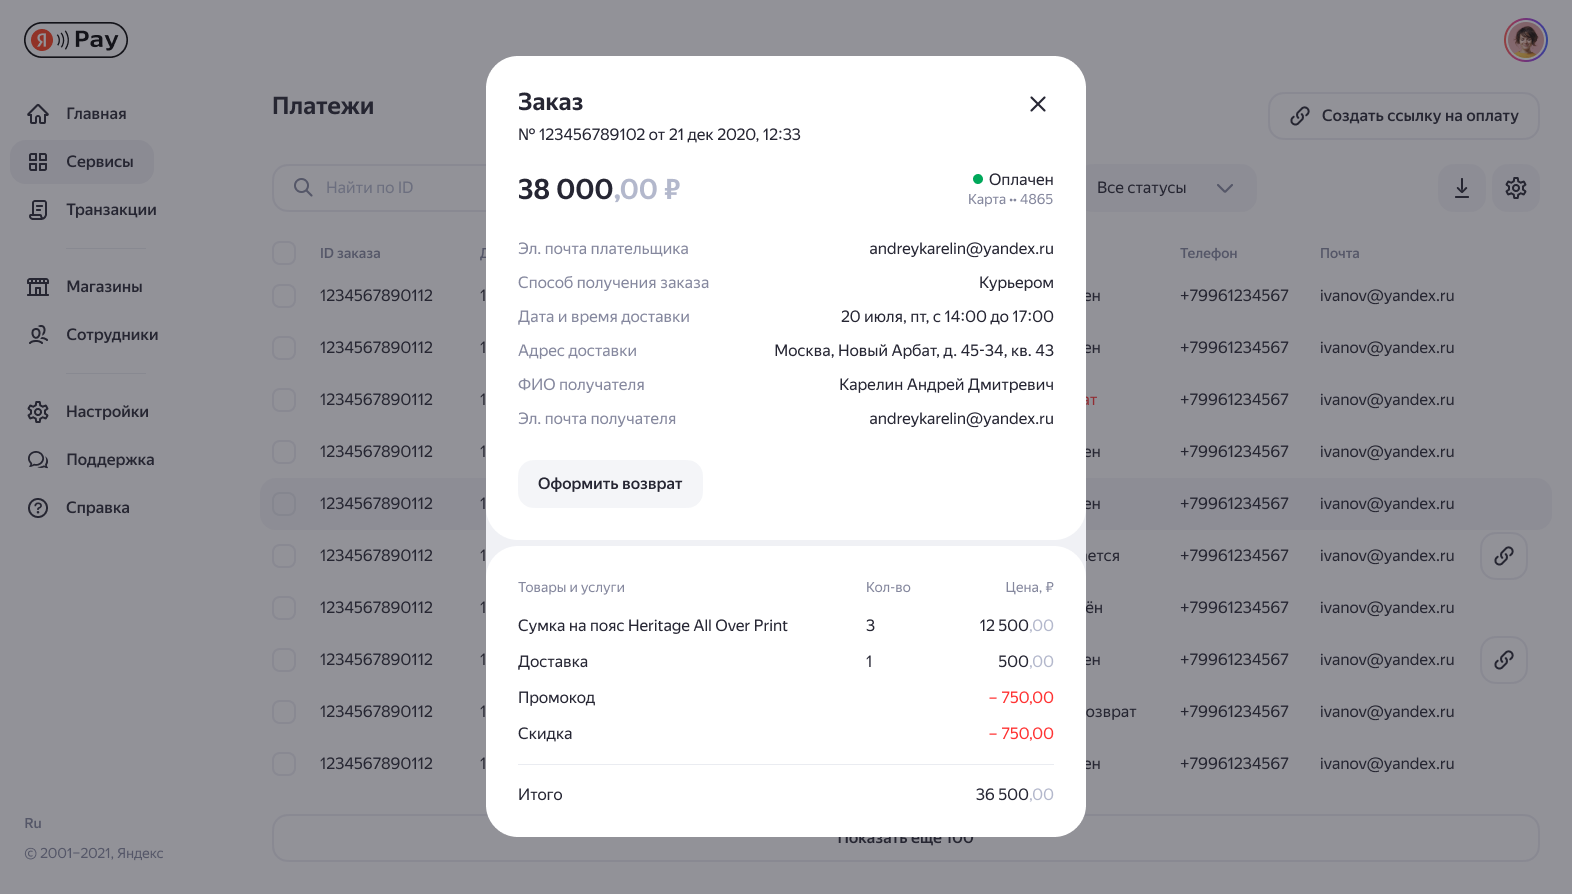Screen dimensions: 1572x894
Task: Open the user profile avatar
Action: tap(1525, 40)
